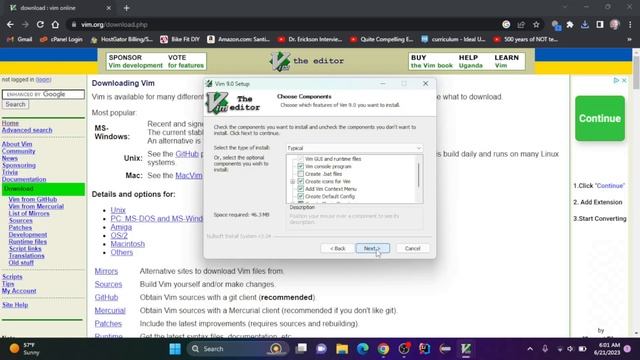This screenshot has width=640, height=360.
Task: Switch to Google Chrome on the taskbar
Action: tap(383, 349)
